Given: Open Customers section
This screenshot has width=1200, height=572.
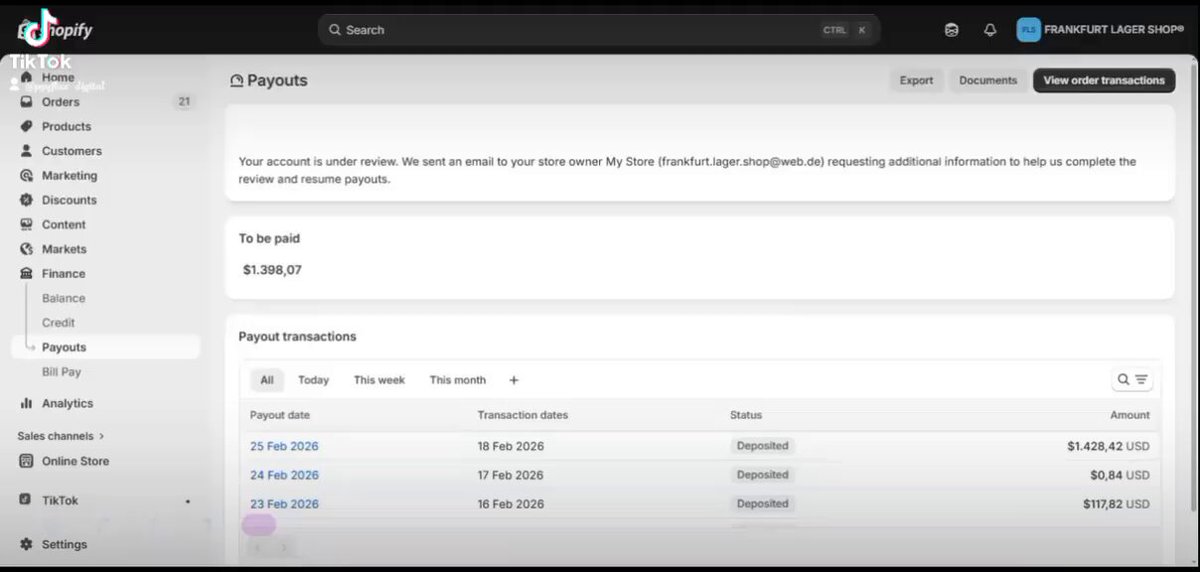Looking at the screenshot, I should click(71, 151).
